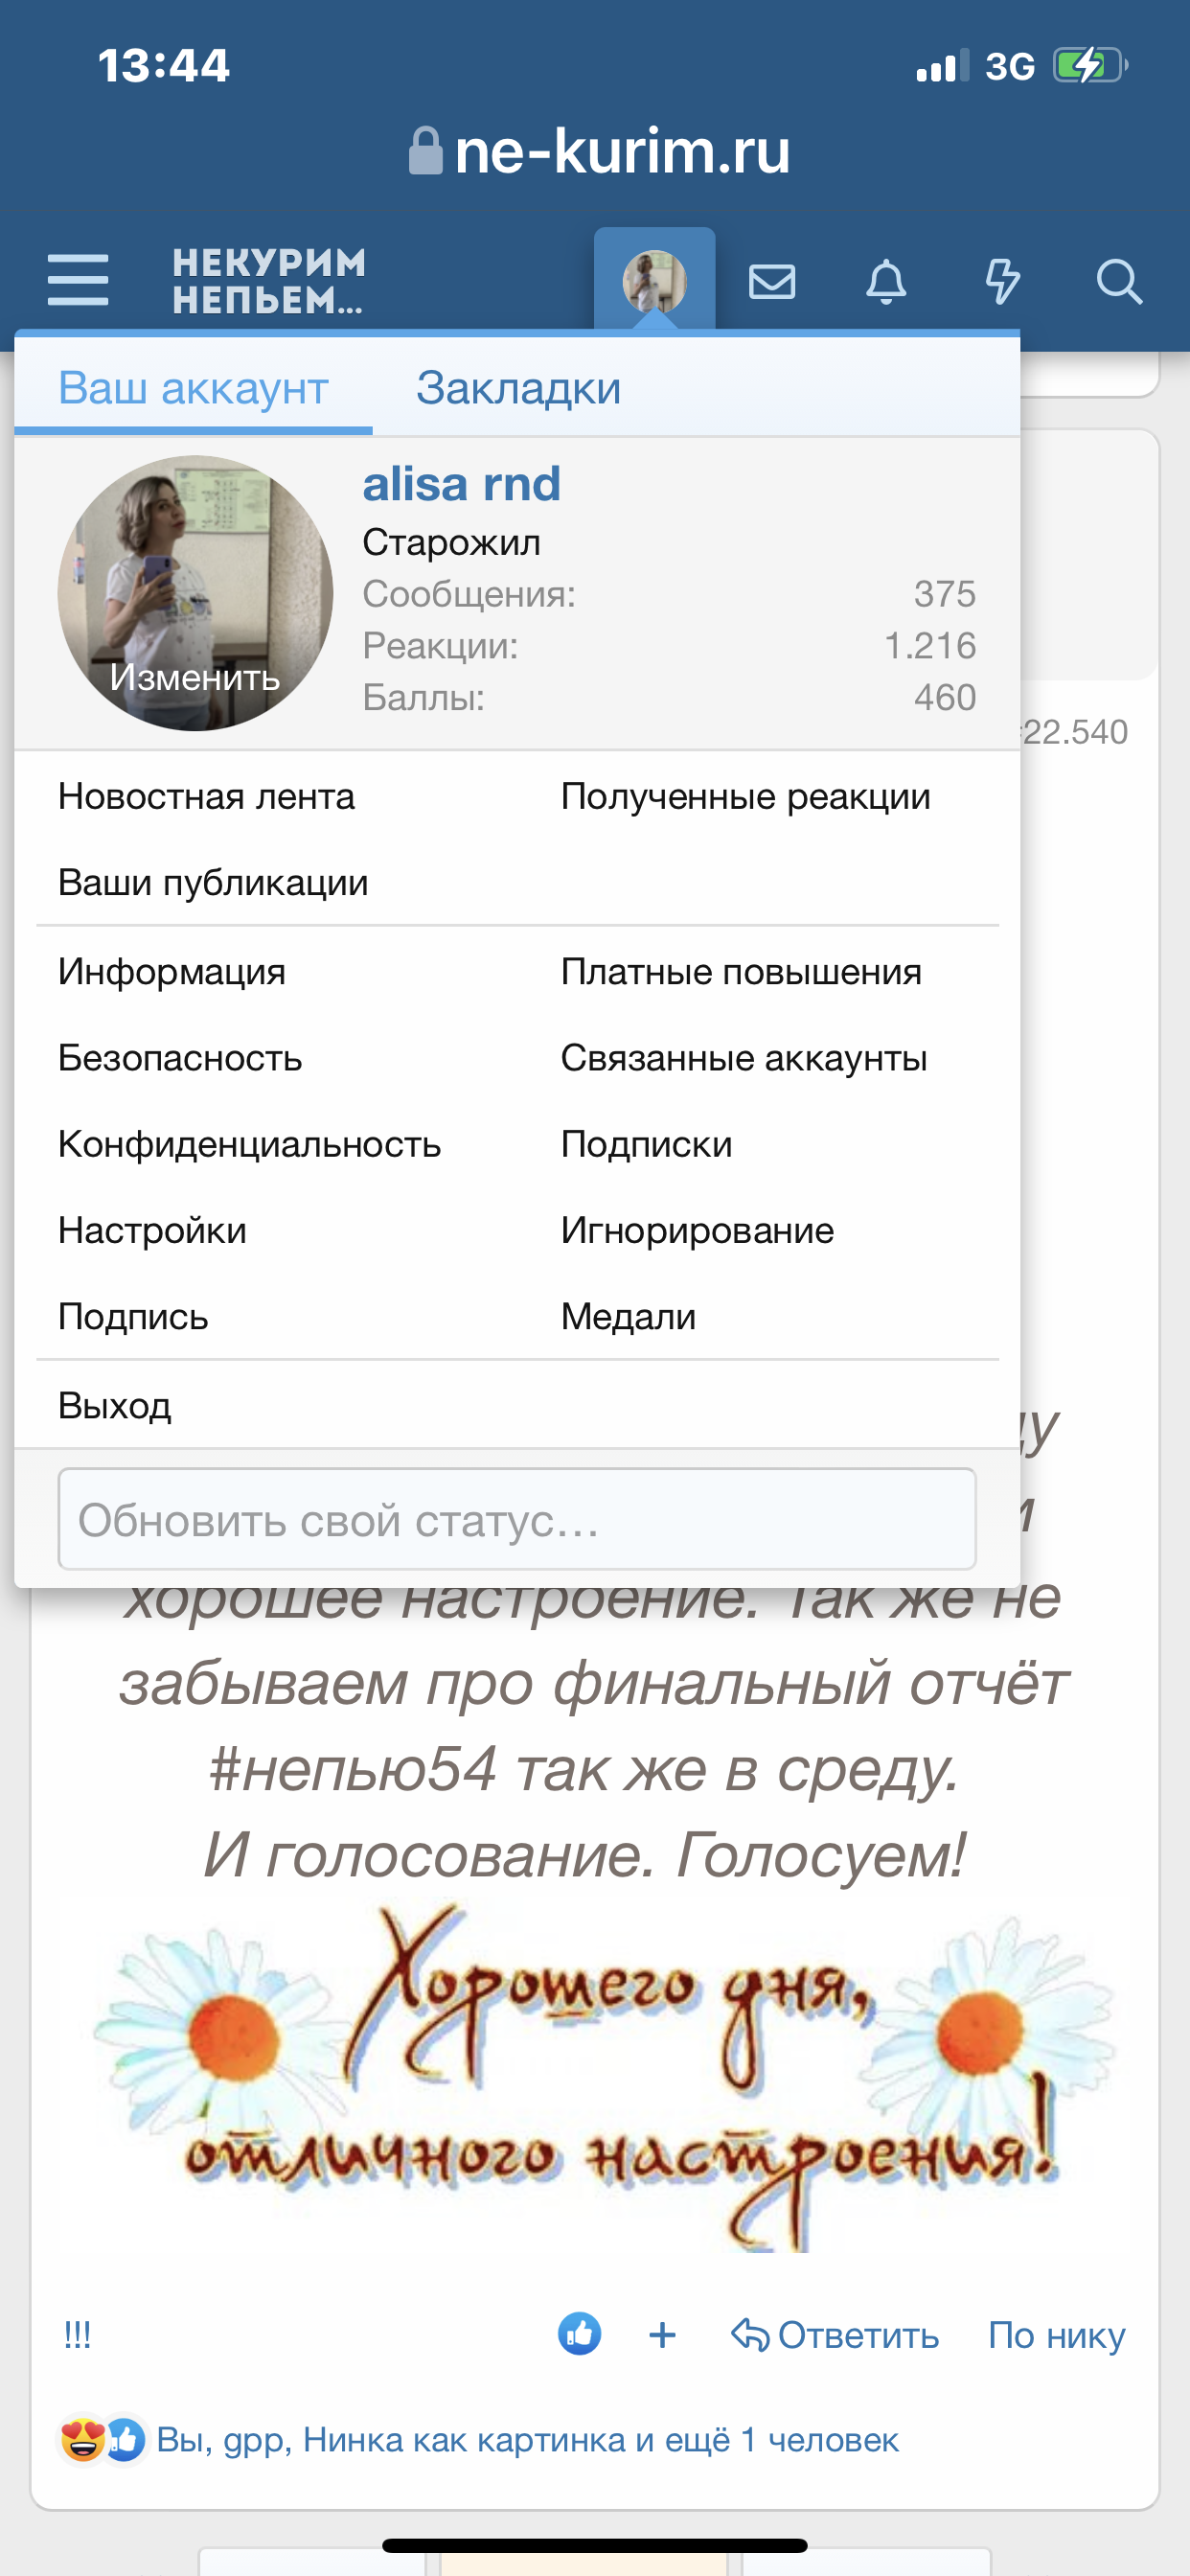Click Выход to log out
Screen dimensions: 1190x2576
coord(115,1406)
